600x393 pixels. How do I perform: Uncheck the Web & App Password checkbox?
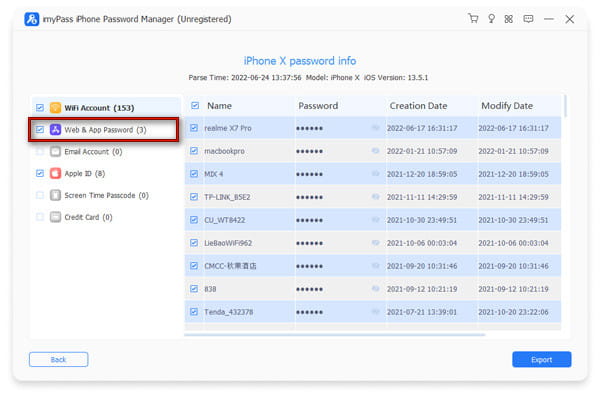point(40,130)
